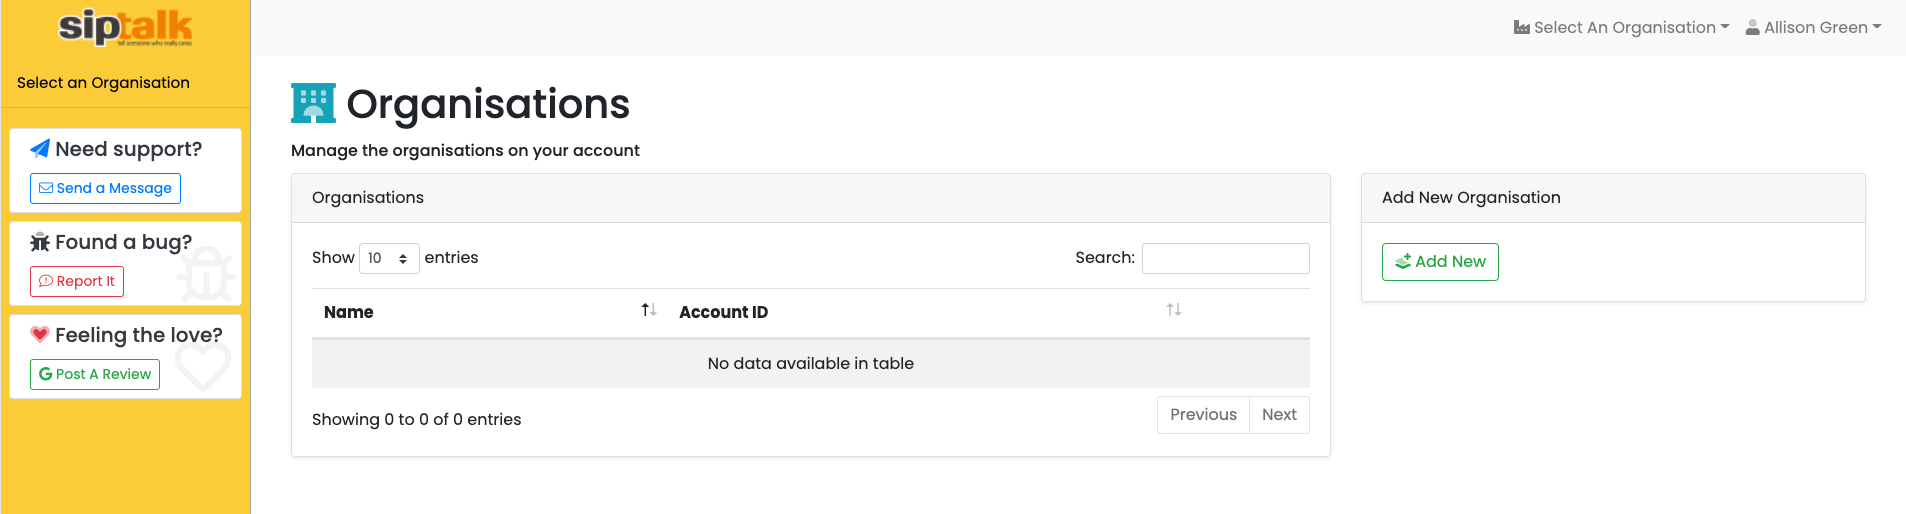Viewport: 1906px width, 514px height.
Task: Open the Allison Green user menu
Action: coord(1814,28)
